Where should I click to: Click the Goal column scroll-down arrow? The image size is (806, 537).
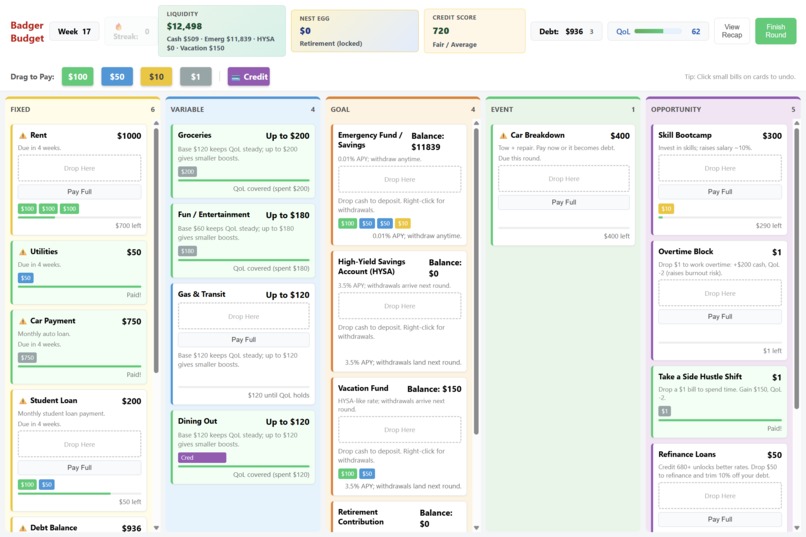pos(476,528)
